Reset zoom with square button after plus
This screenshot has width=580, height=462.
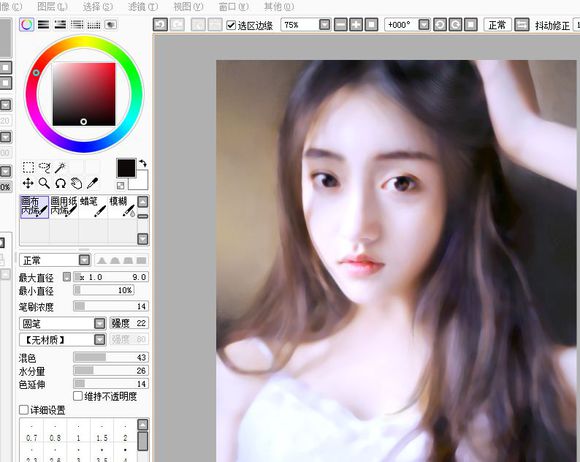[371, 25]
